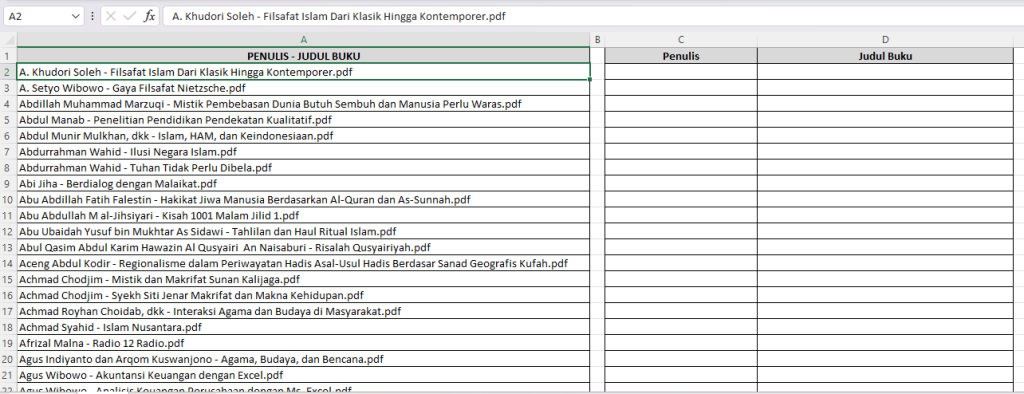Select column A header
1024x394 pixels.
pos(303,41)
